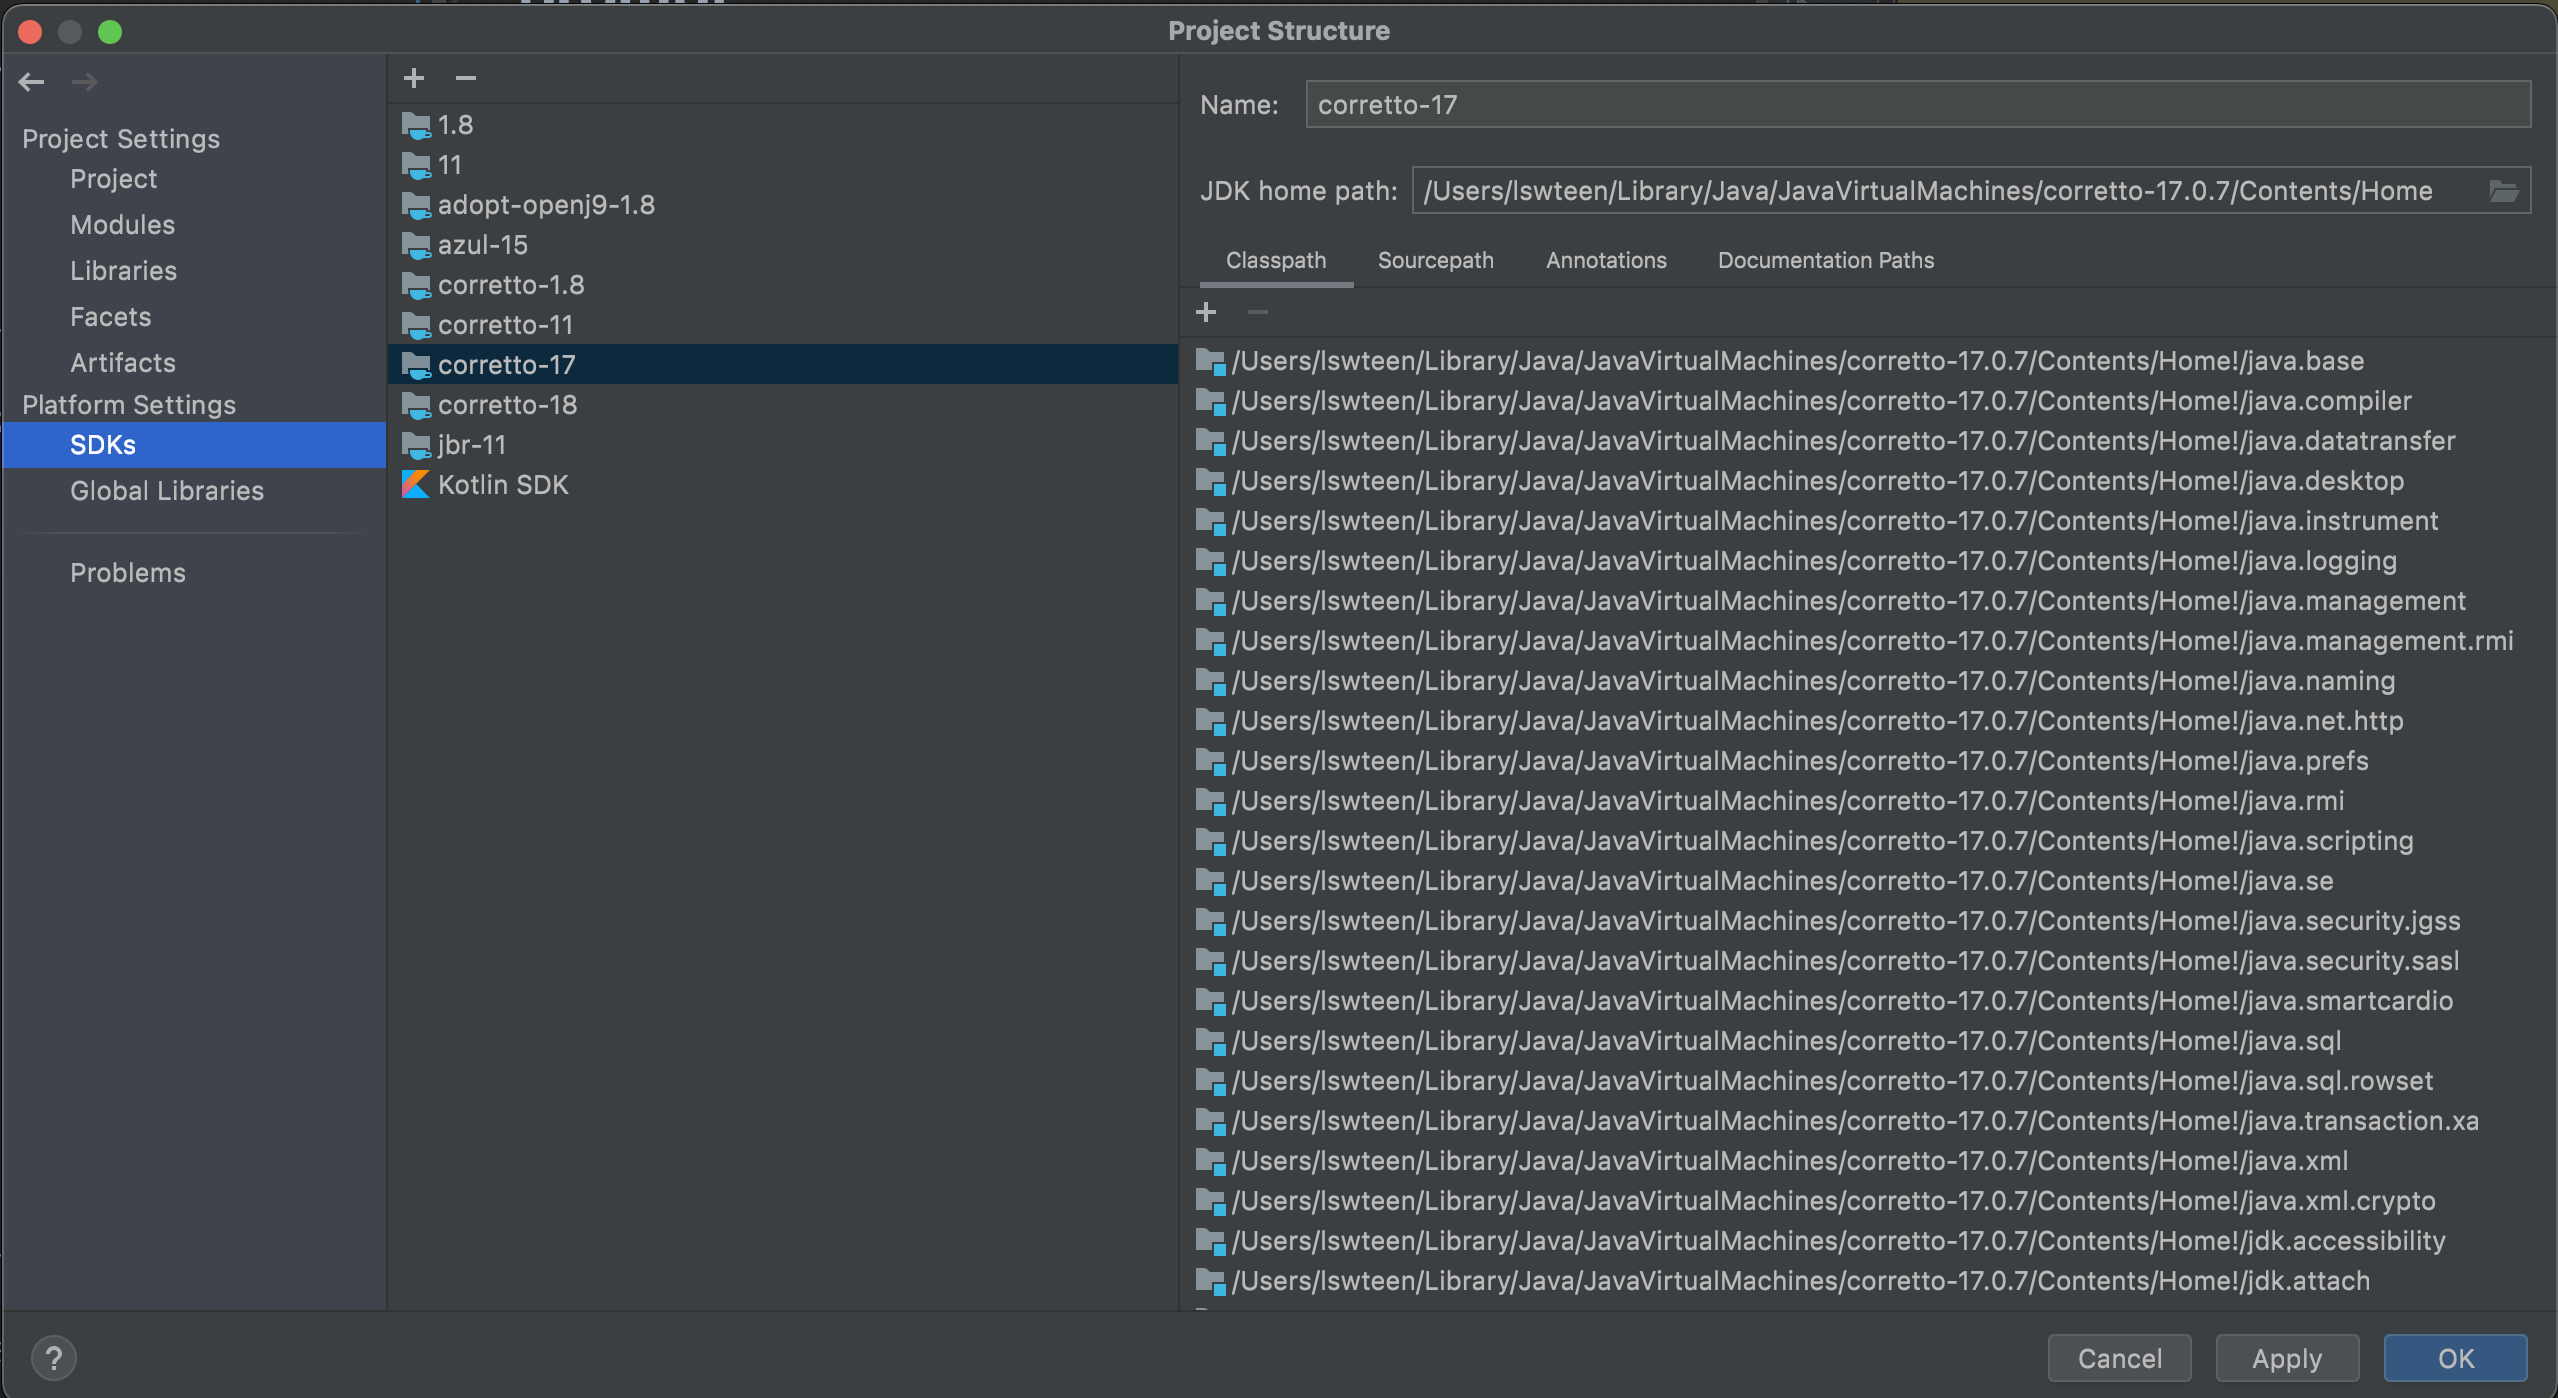2558x1398 pixels.
Task: Go to Global Libraries settings
Action: click(x=166, y=491)
